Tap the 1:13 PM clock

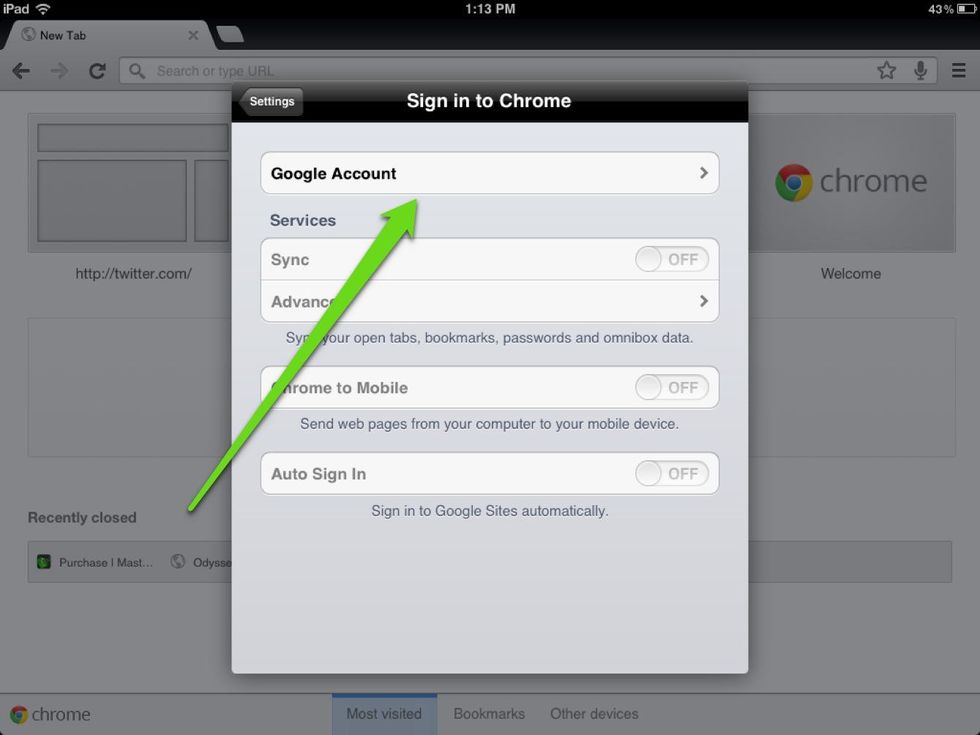point(490,9)
